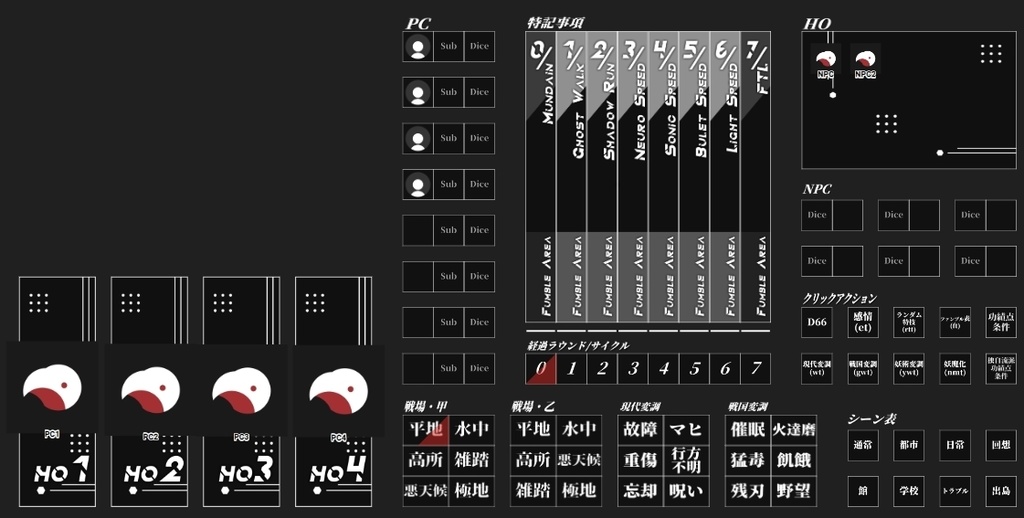Image resolution: width=1024 pixels, height=518 pixels.
Task: Toggle the 野望 sengoku condition
Action: 793,491
